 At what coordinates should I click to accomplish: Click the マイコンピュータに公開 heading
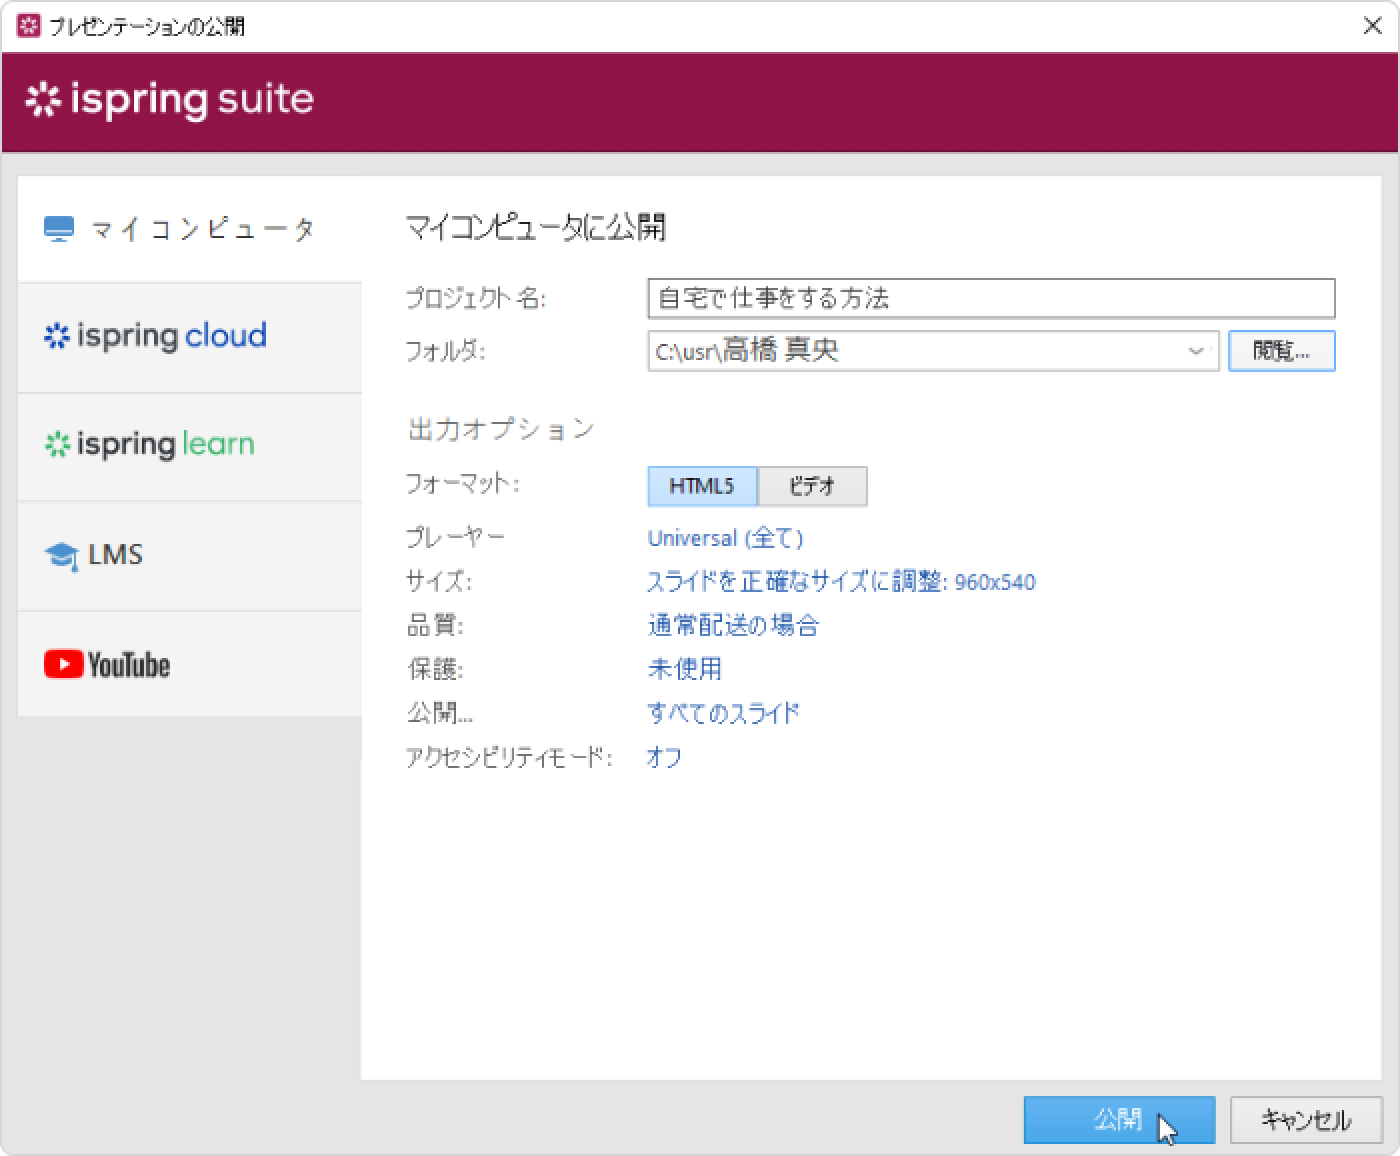[535, 228]
